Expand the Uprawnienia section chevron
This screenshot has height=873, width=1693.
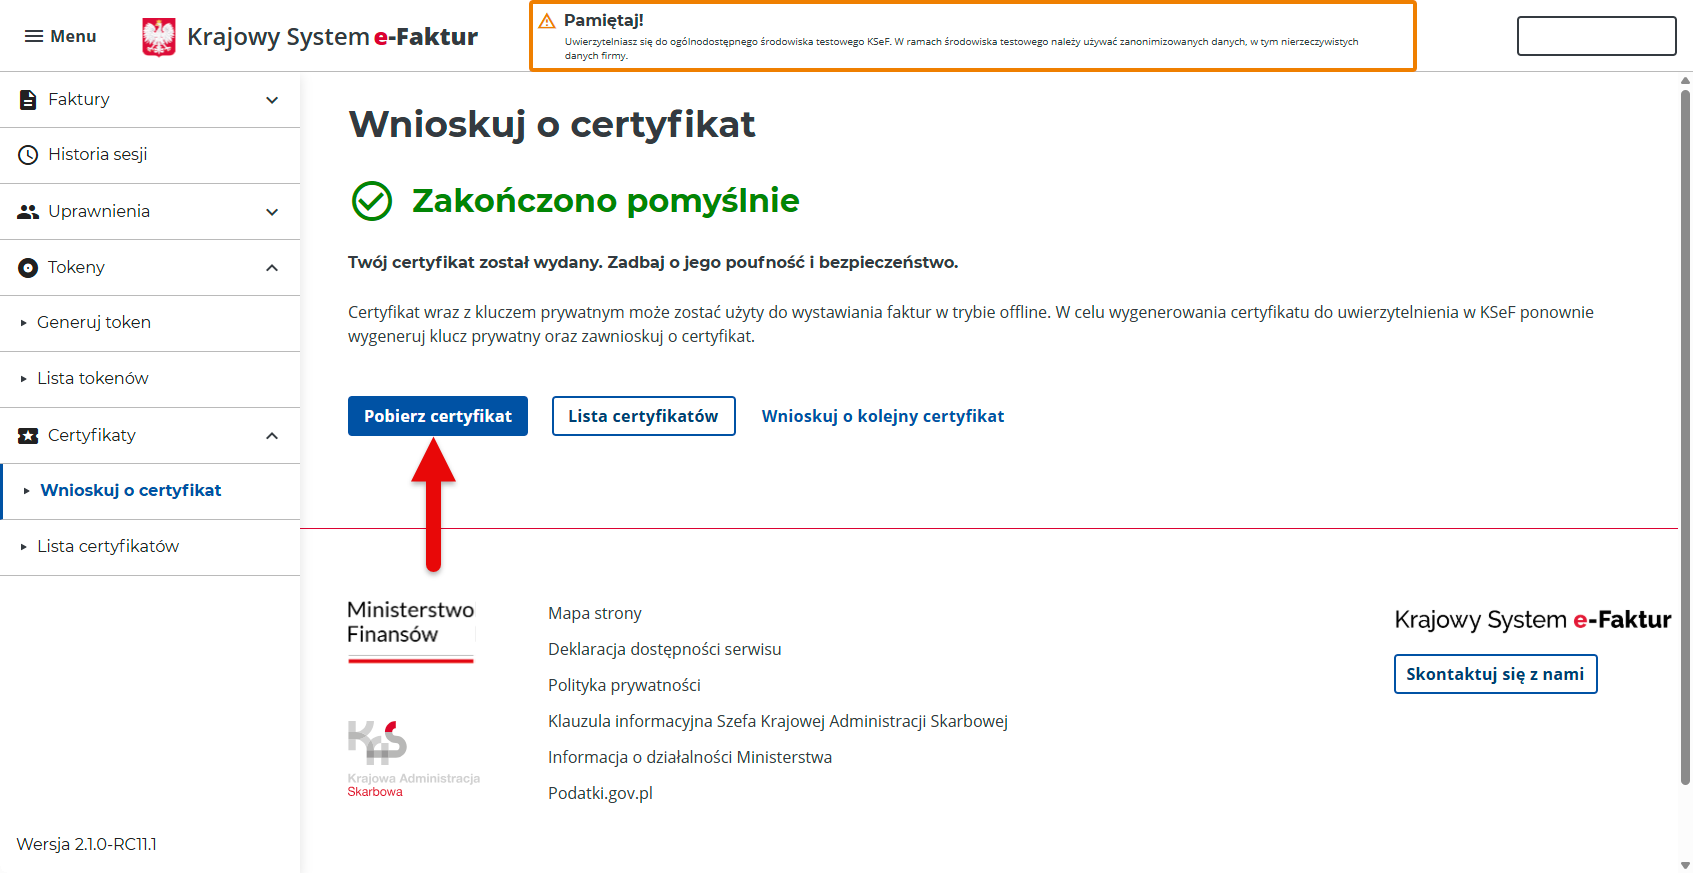click(x=272, y=212)
